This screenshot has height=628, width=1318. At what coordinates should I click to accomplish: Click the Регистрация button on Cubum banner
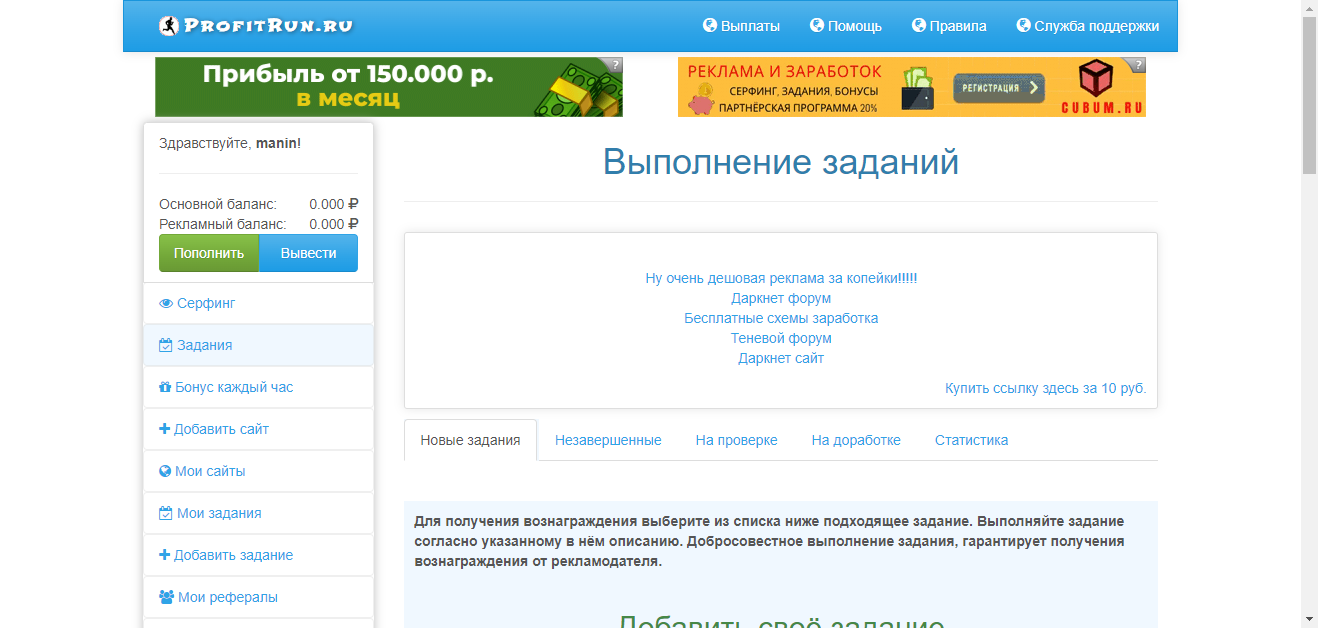[998, 88]
